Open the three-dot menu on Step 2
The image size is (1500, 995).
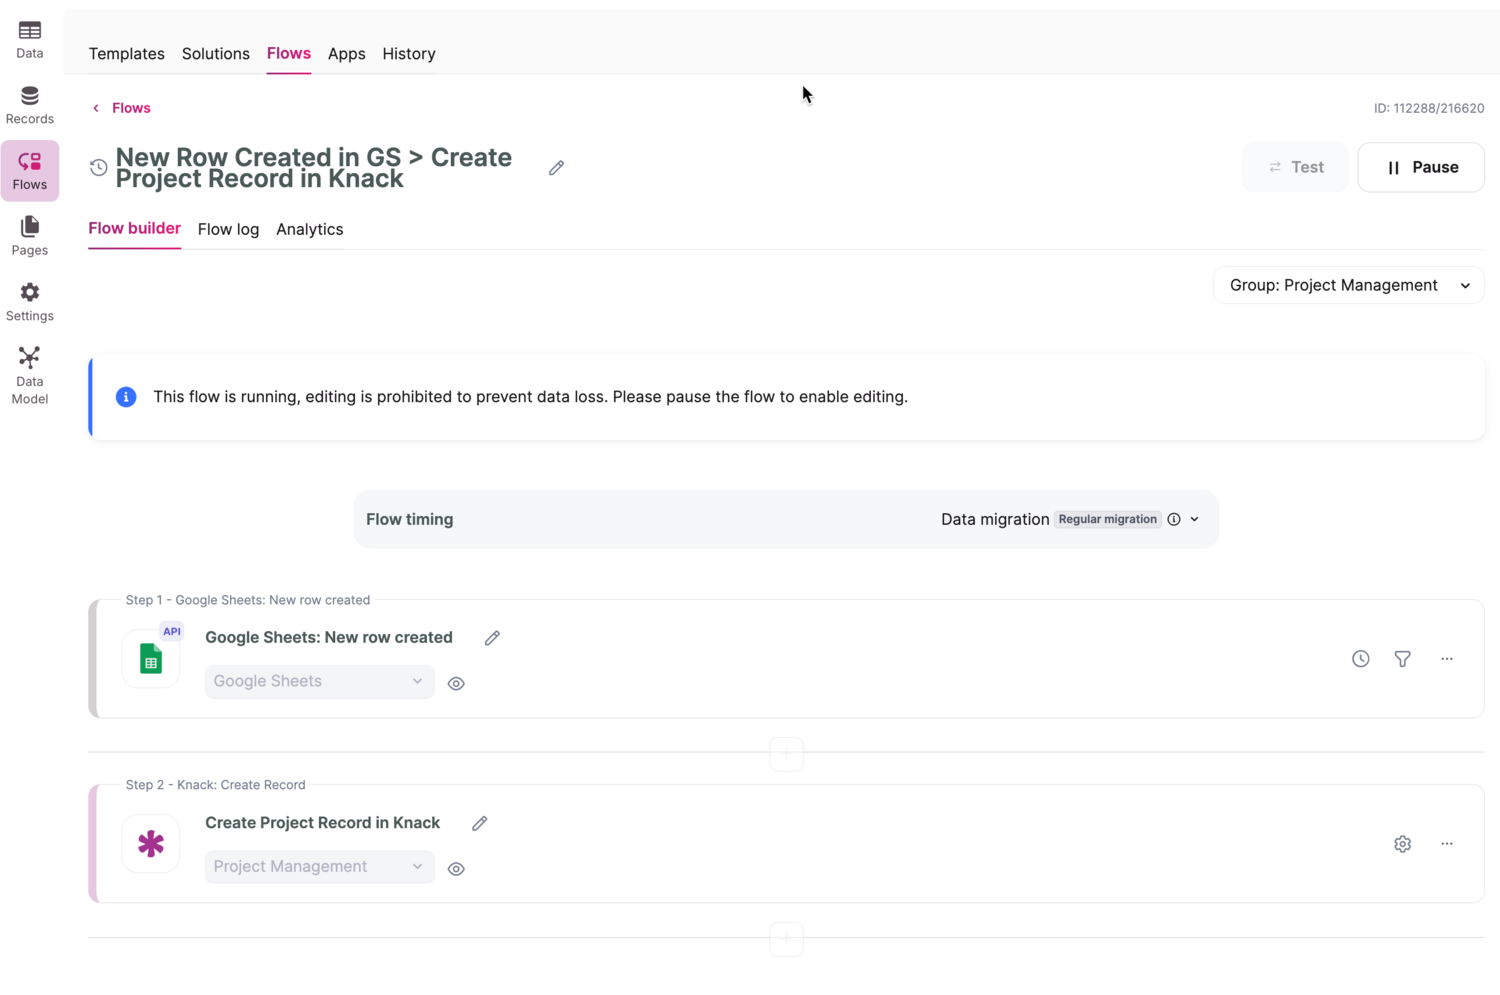click(x=1446, y=844)
